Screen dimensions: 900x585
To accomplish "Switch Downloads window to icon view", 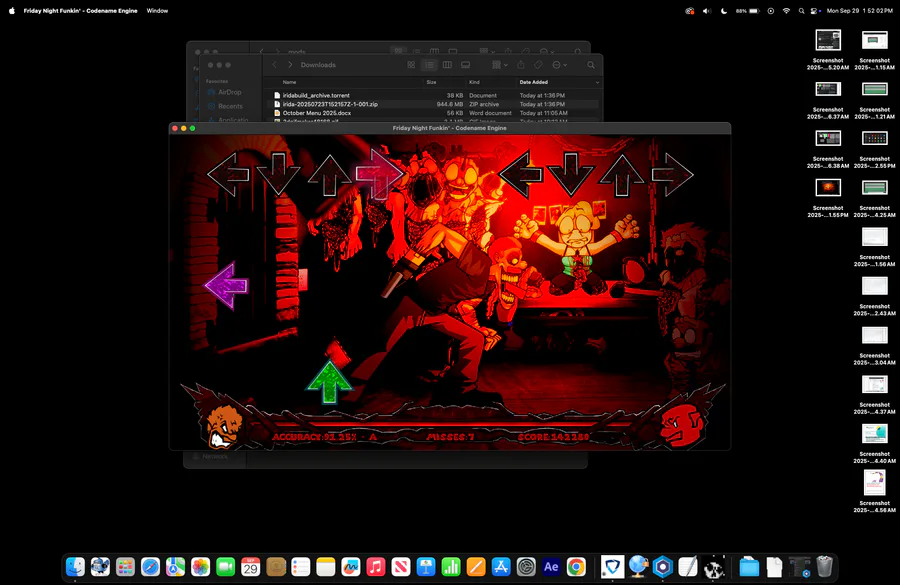I will [x=411, y=65].
